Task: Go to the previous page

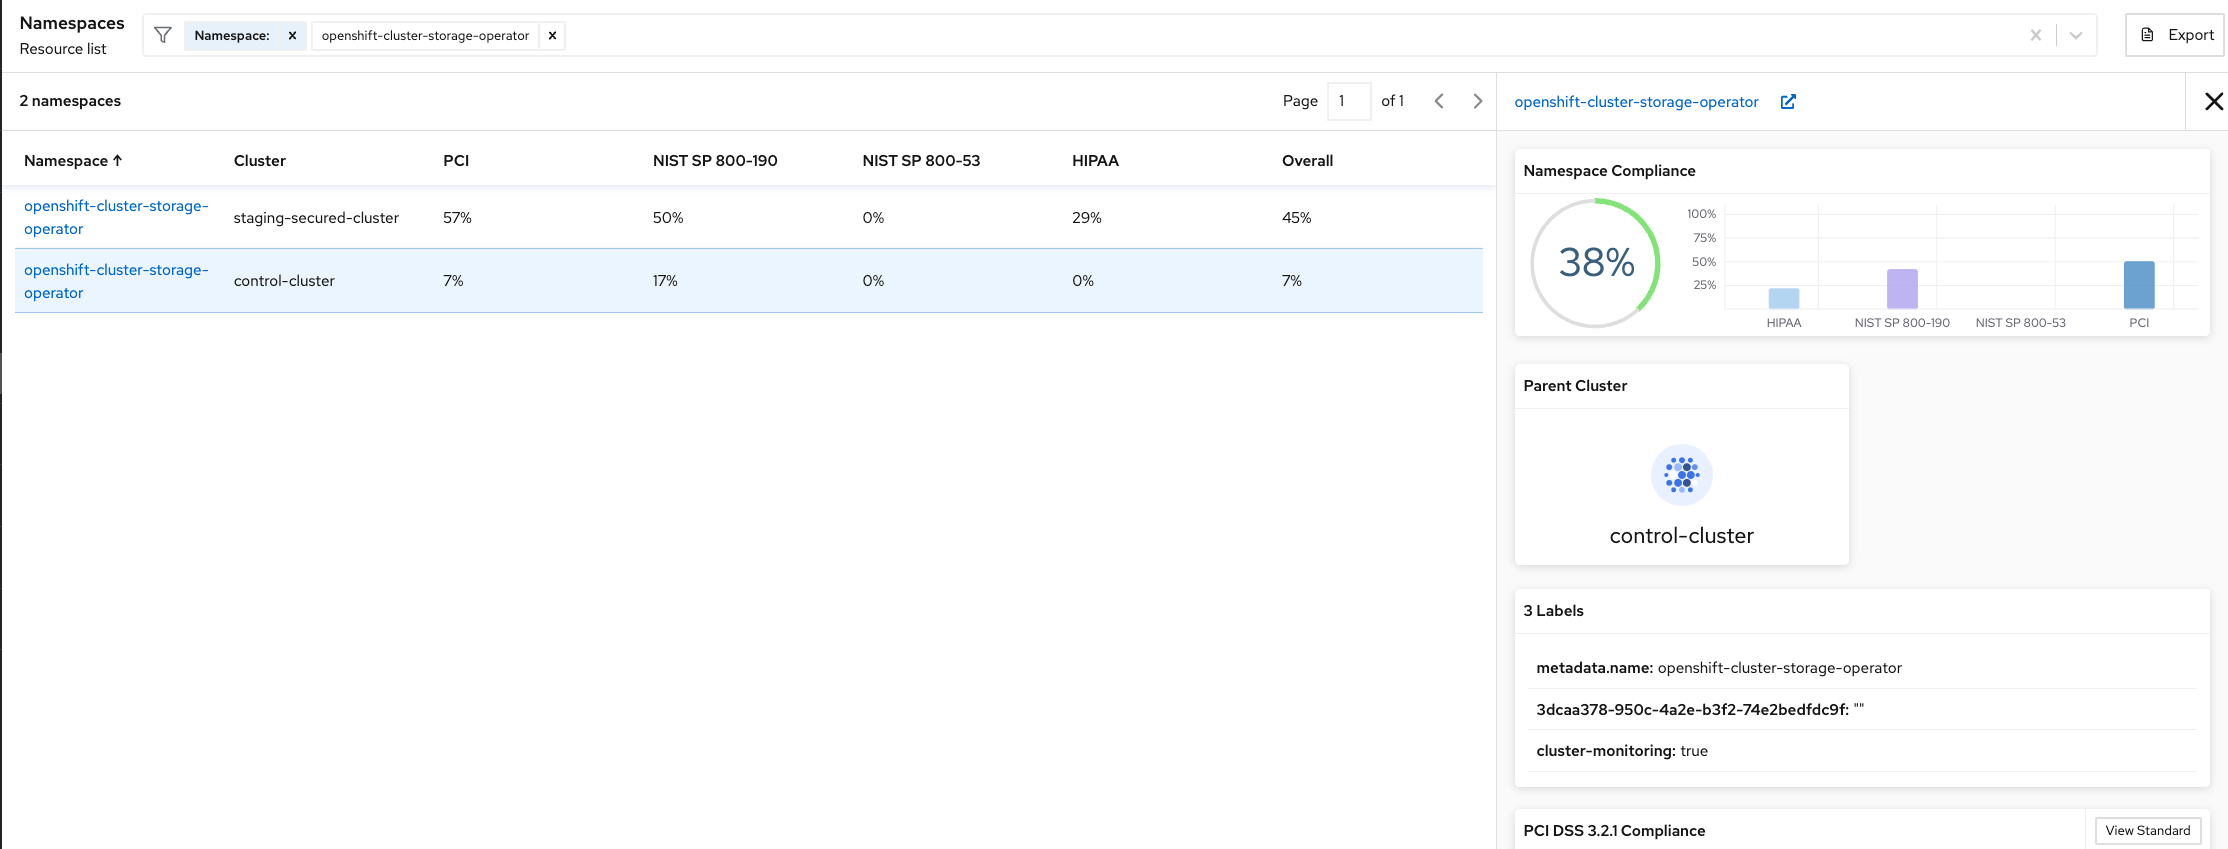Action: 1439,101
